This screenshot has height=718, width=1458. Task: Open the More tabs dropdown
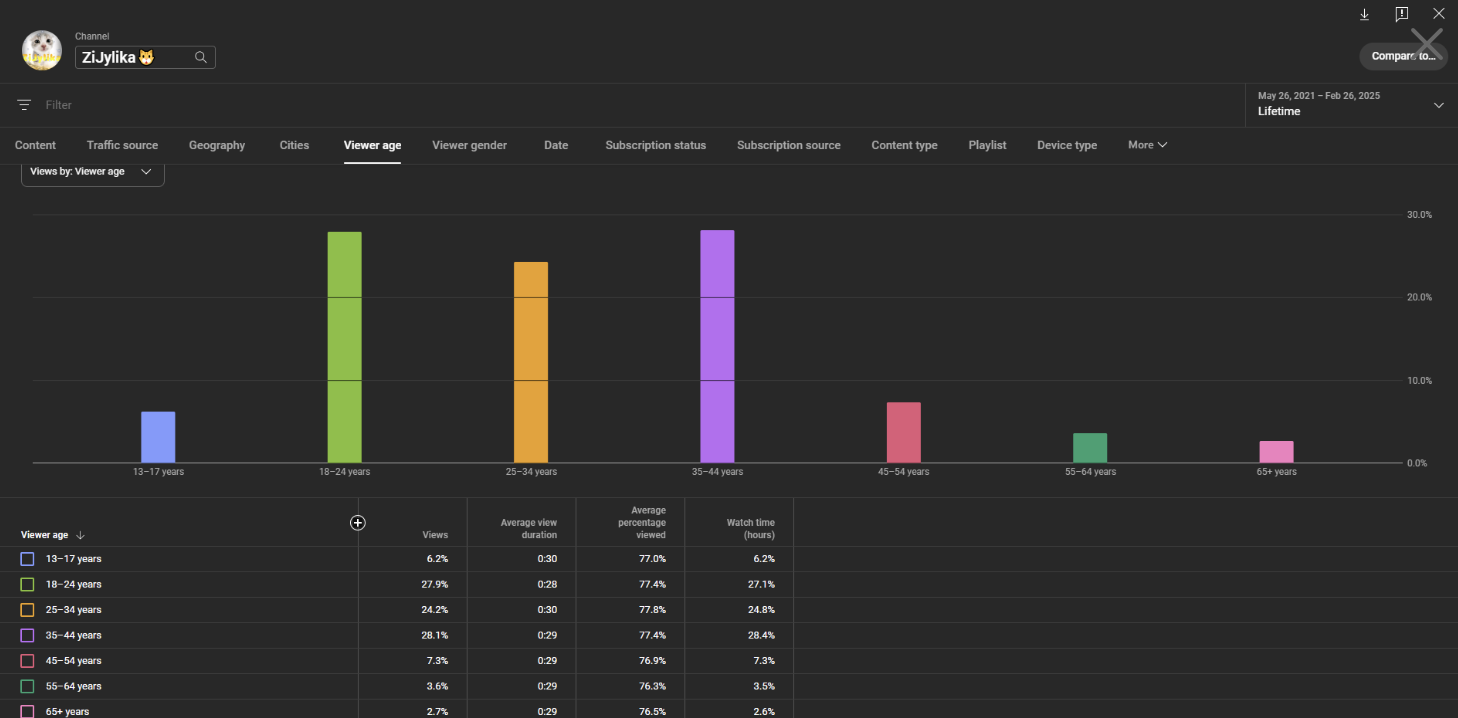click(x=1147, y=145)
